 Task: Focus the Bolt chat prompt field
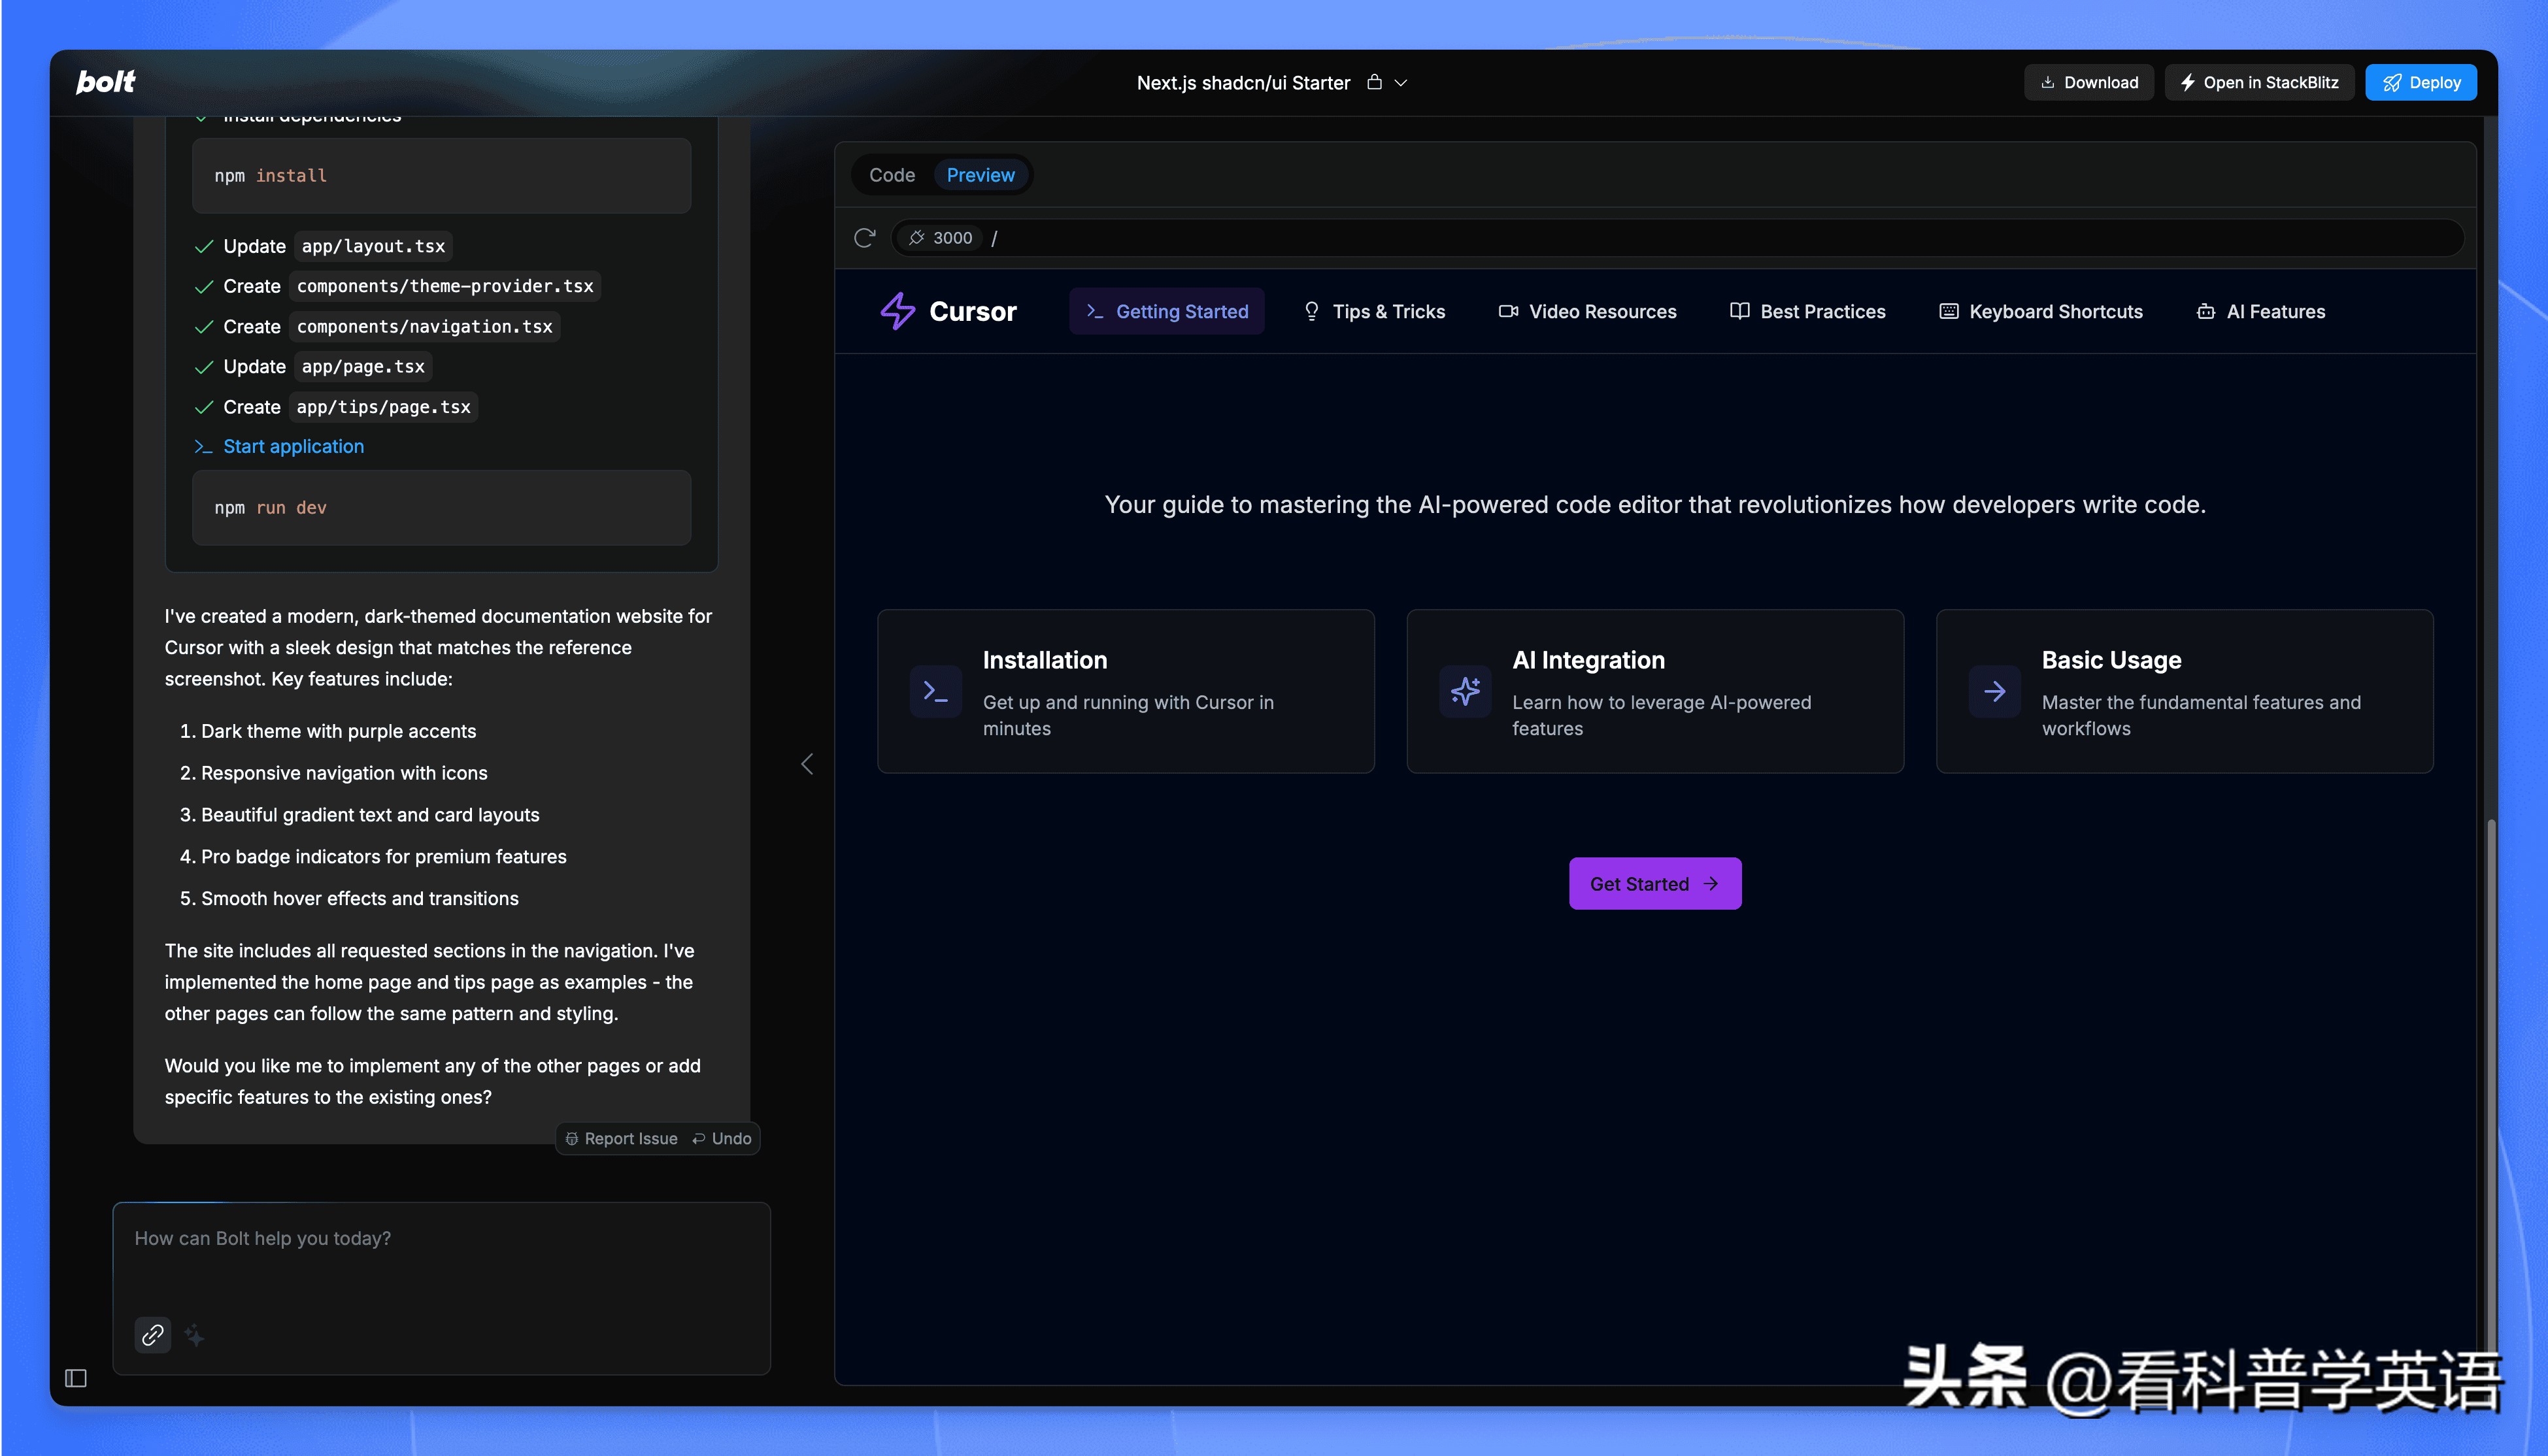pyautogui.click(x=440, y=1260)
